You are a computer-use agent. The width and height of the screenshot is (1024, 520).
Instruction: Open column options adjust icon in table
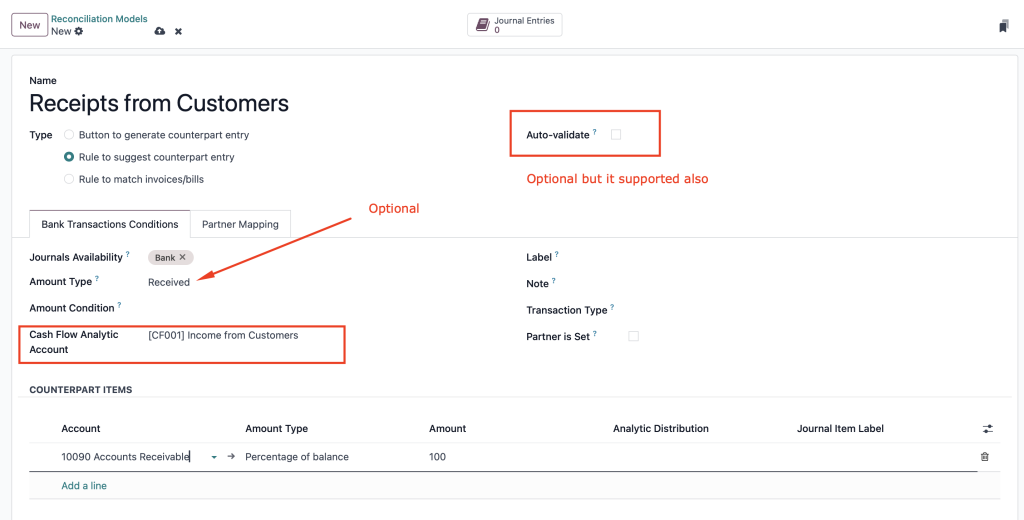[x=987, y=429]
